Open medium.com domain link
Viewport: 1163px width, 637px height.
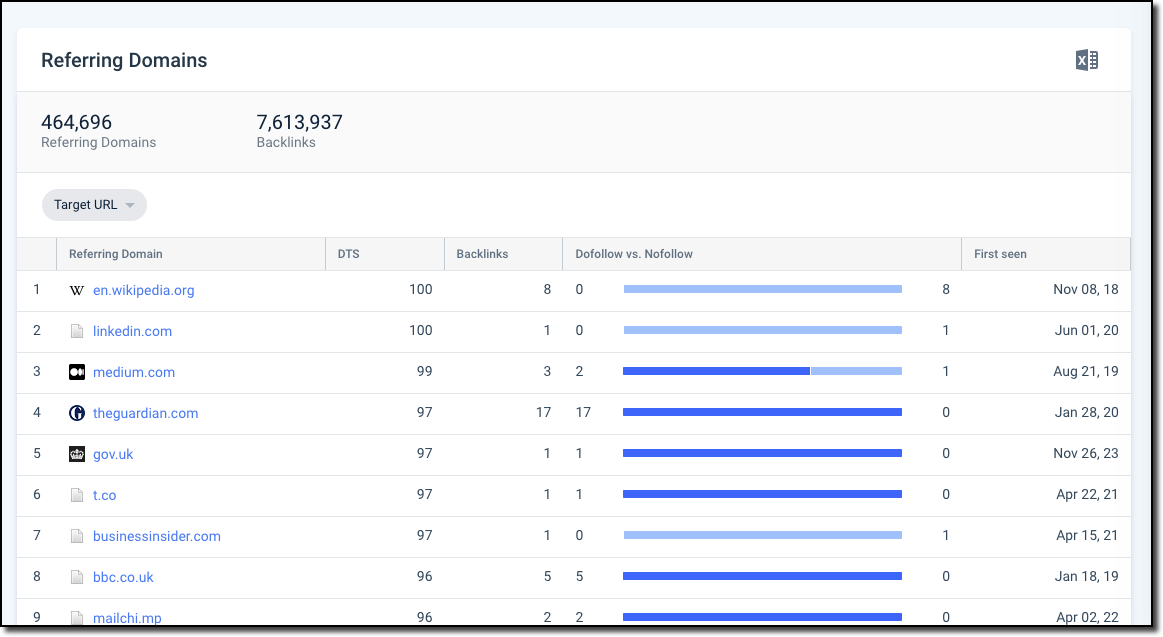click(134, 372)
